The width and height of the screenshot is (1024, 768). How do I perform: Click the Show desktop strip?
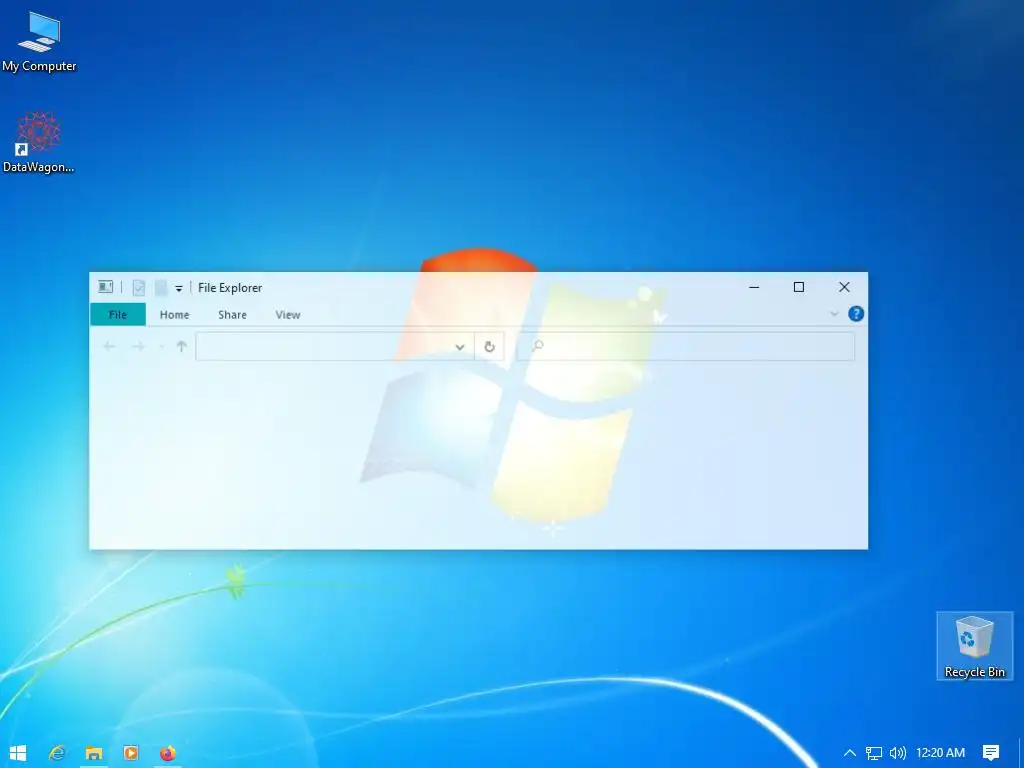tap(1021, 753)
